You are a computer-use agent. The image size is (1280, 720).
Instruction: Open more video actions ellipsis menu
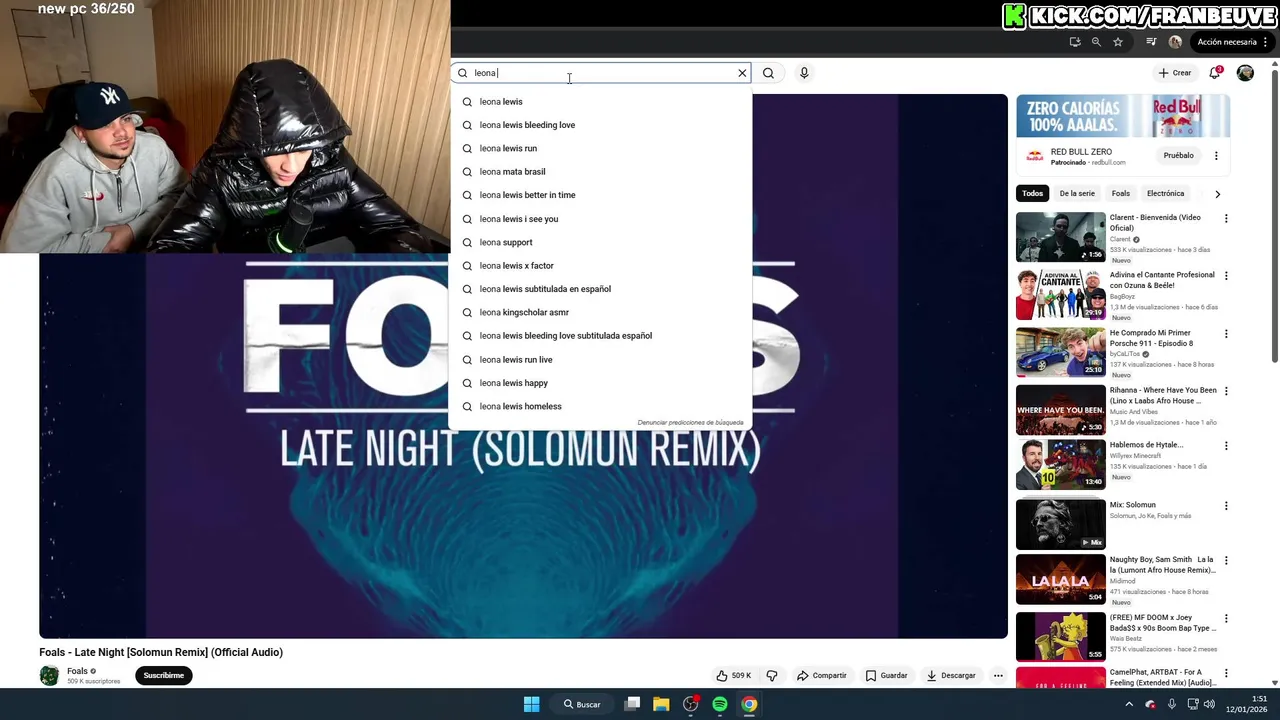coord(998,676)
